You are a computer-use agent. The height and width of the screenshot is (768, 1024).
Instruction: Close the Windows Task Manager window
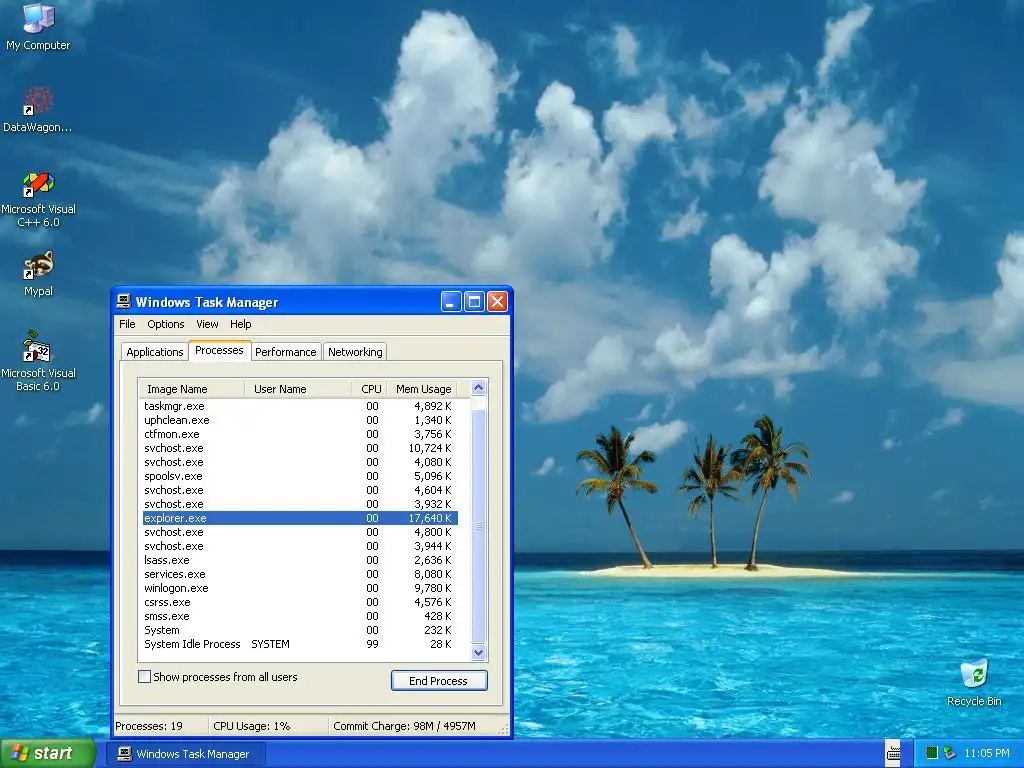click(x=498, y=301)
